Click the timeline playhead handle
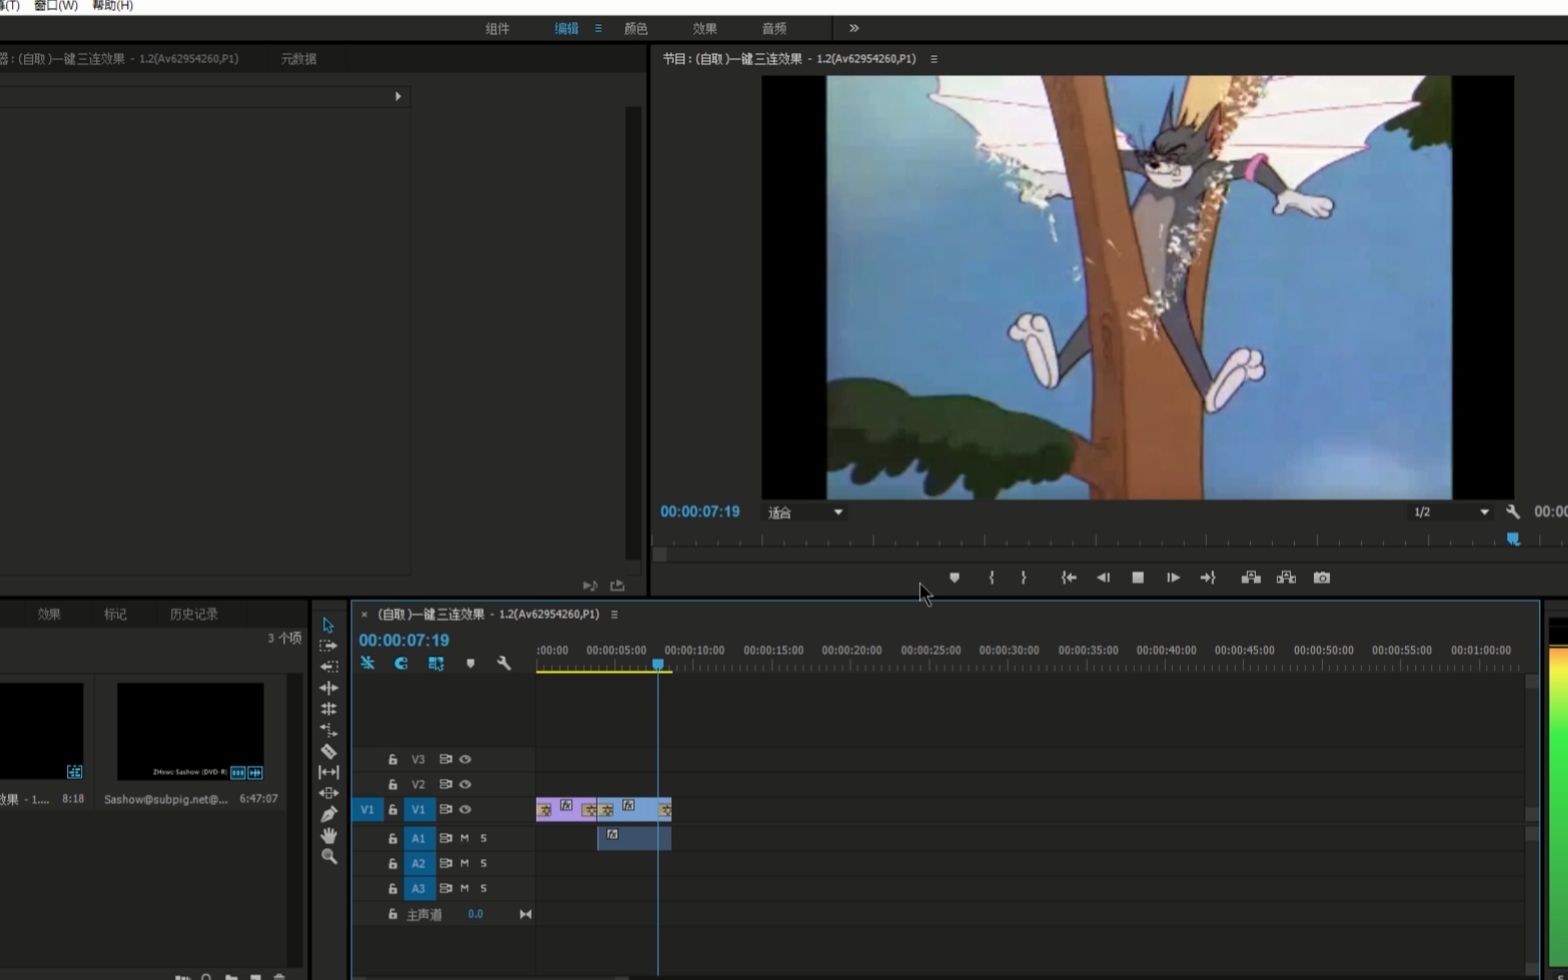Image resolution: width=1568 pixels, height=980 pixels. [658, 664]
